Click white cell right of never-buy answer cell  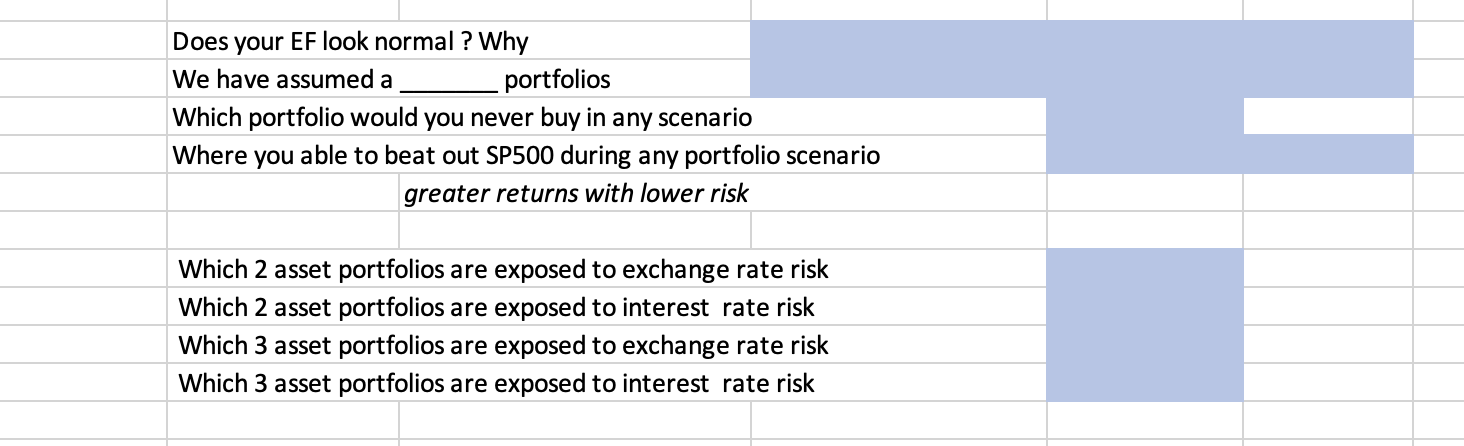(1328, 117)
